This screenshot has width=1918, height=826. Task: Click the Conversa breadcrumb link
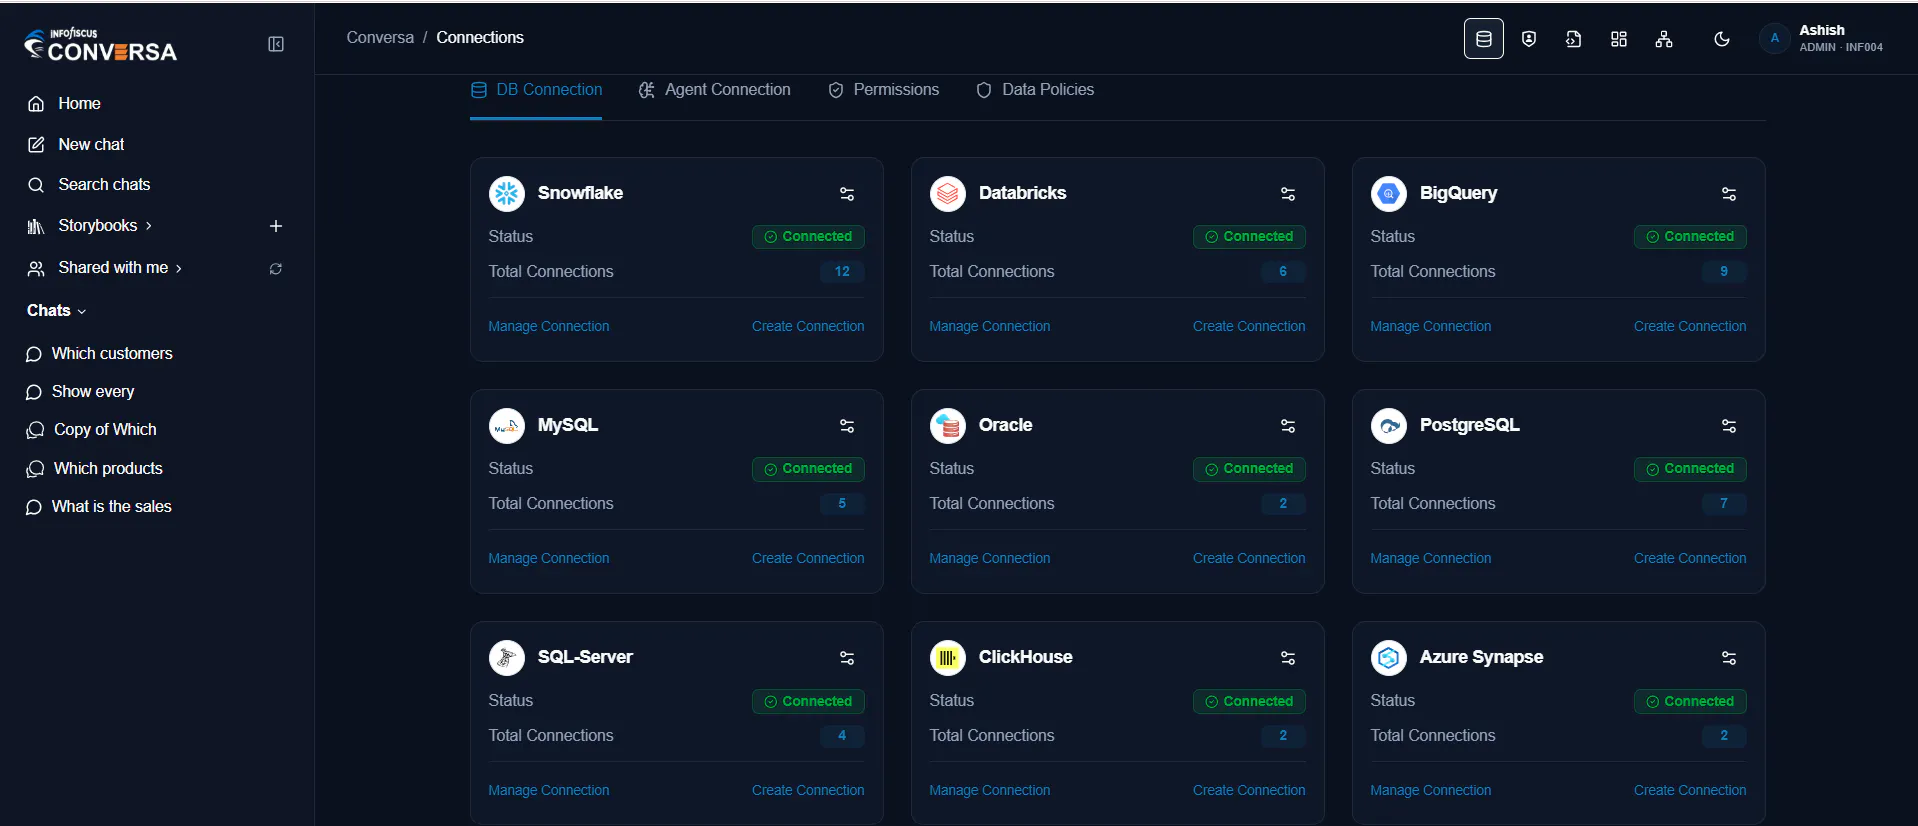click(380, 38)
